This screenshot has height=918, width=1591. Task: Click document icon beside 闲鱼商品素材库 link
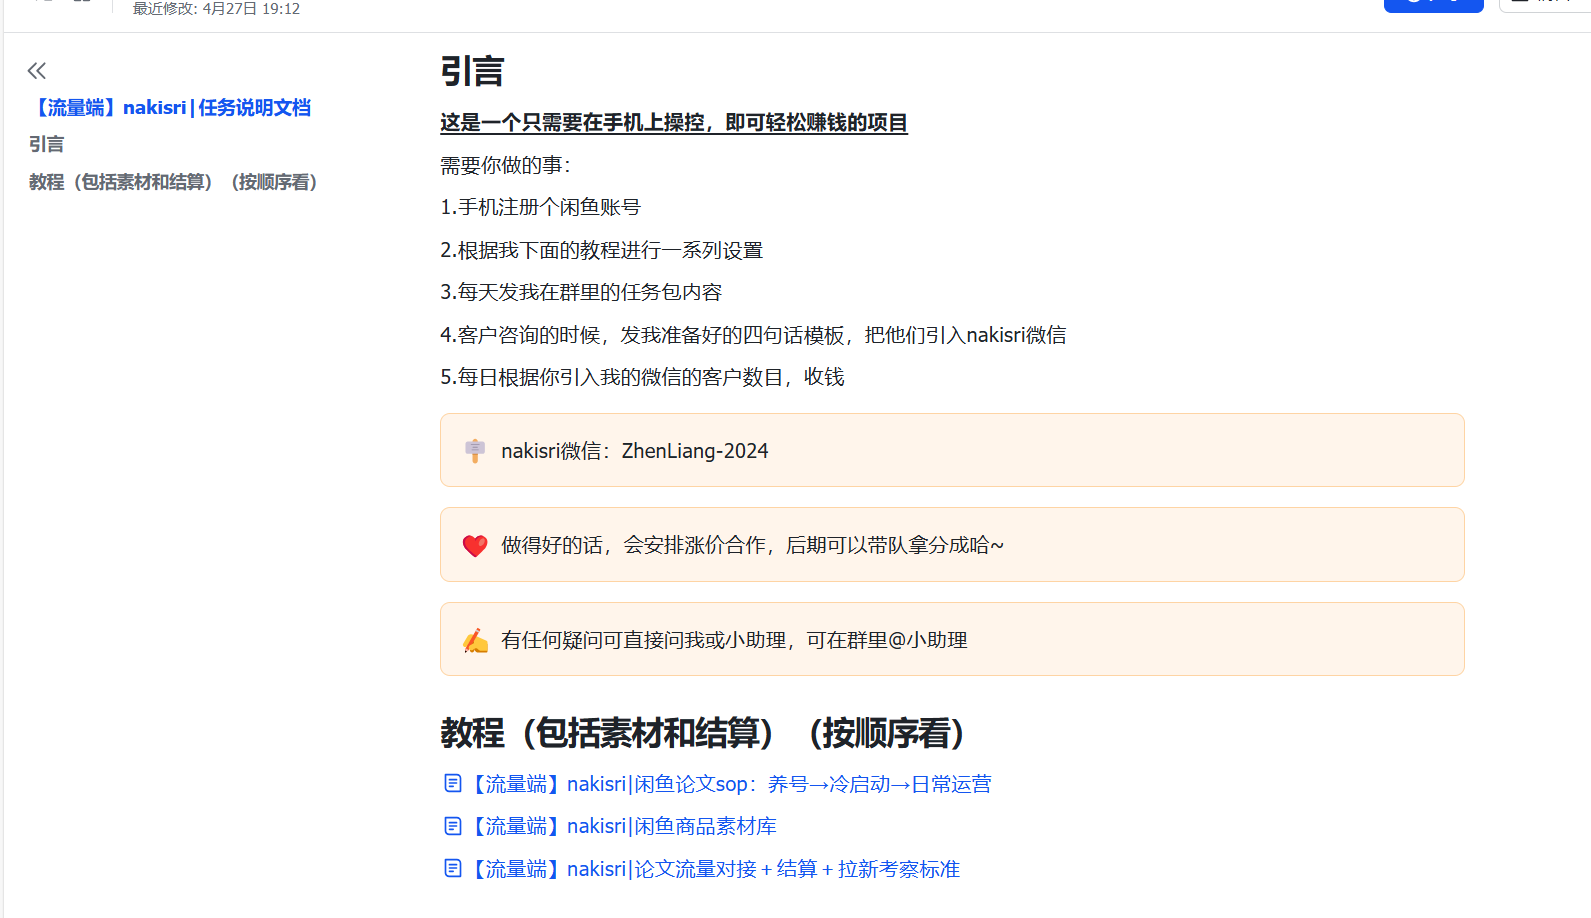point(453,826)
